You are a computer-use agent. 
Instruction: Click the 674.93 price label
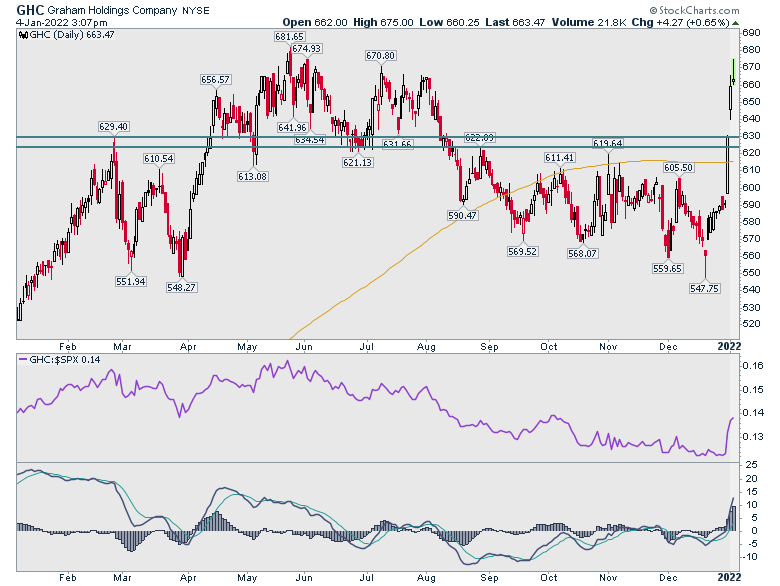pos(306,49)
